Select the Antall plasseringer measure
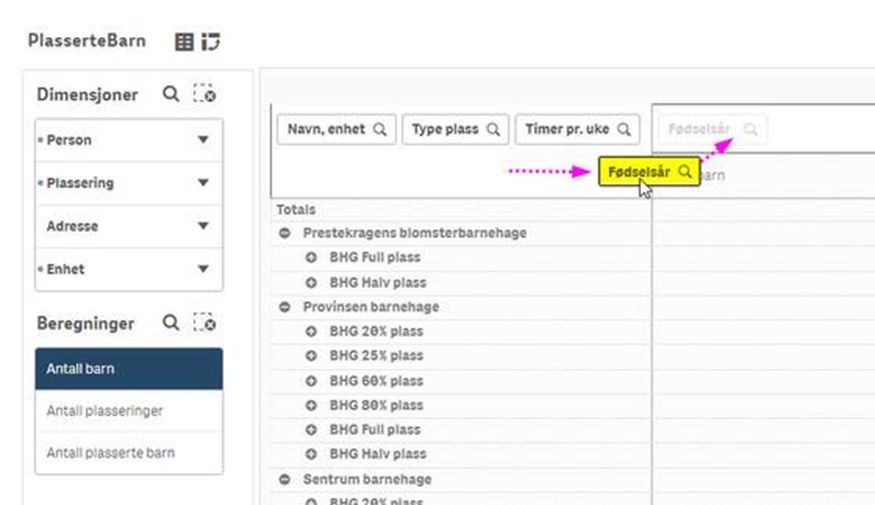875x505 pixels. (x=129, y=411)
